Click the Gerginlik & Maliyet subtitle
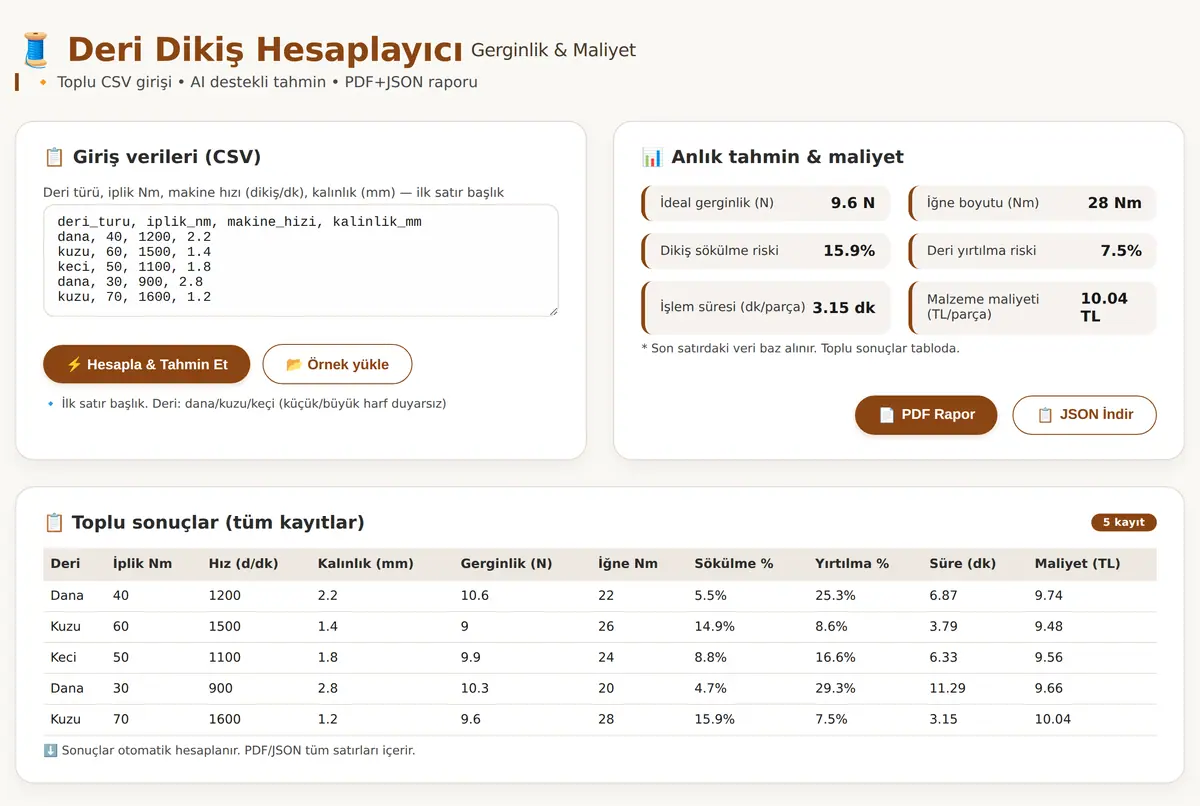Image resolution: width=1200 pixels, height=806 pixels. tap(553, 50)
